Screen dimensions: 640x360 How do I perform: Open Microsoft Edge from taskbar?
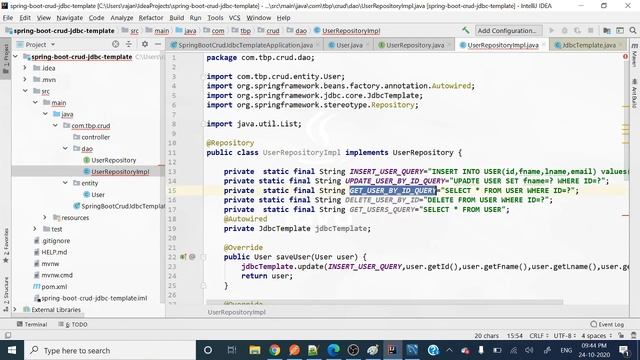click(x=333, y=350)
